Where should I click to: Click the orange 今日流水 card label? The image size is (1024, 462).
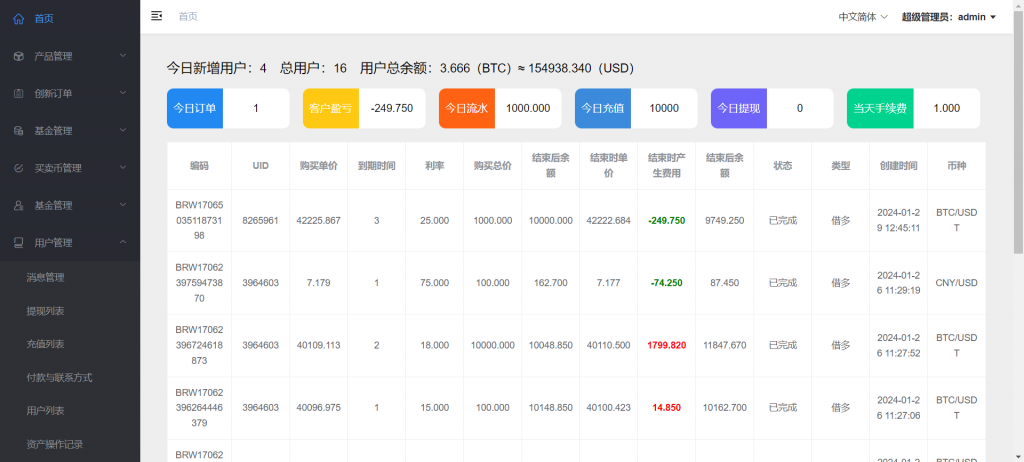(467, 108)
